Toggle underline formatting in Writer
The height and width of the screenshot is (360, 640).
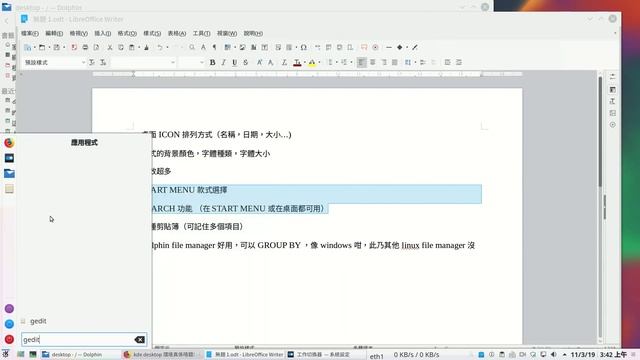(234, 62)
